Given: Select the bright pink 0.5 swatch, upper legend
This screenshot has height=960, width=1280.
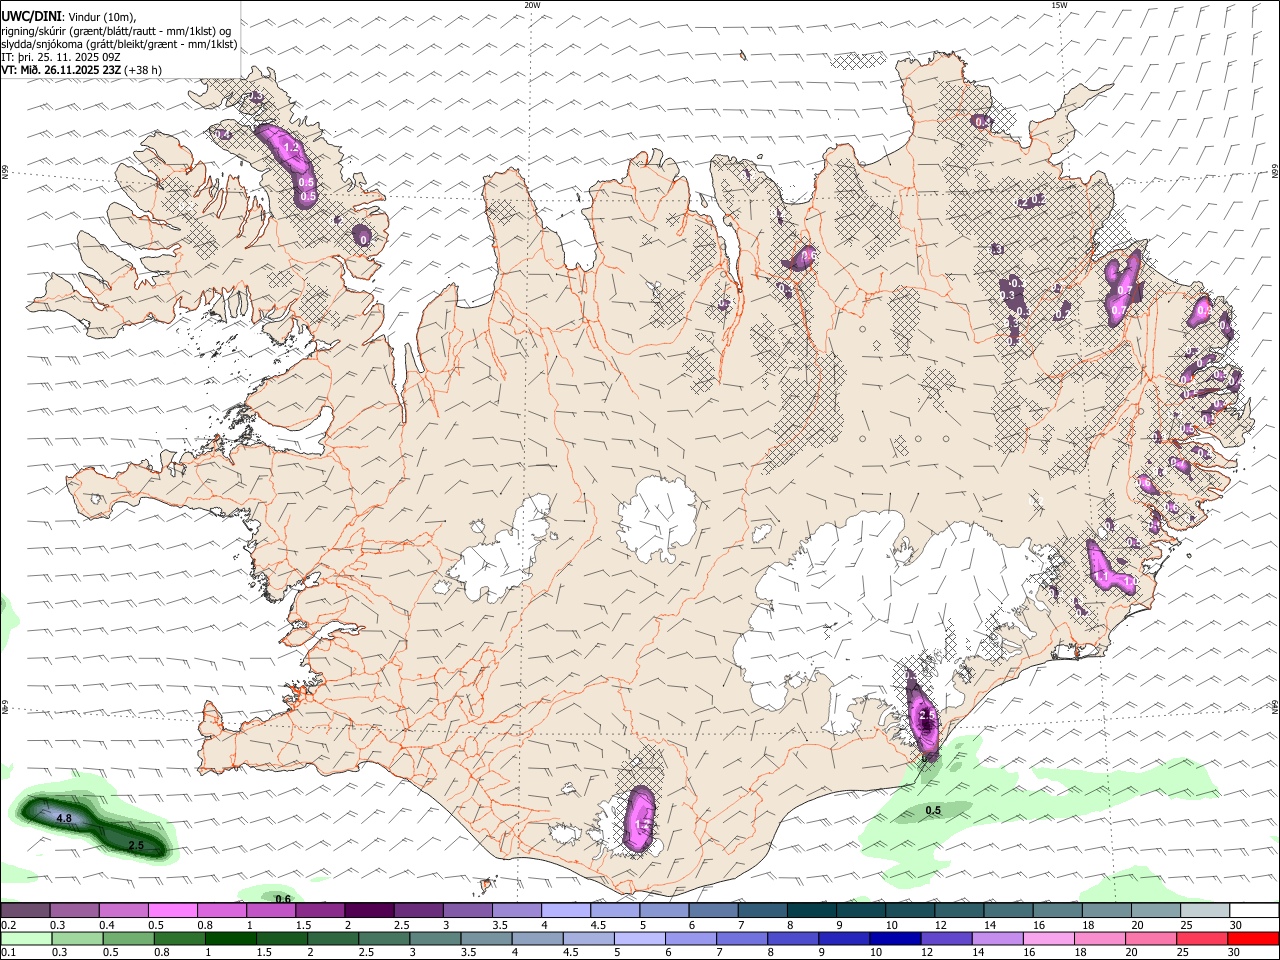Looking at the screenshot, I should [x=172, y=910].
